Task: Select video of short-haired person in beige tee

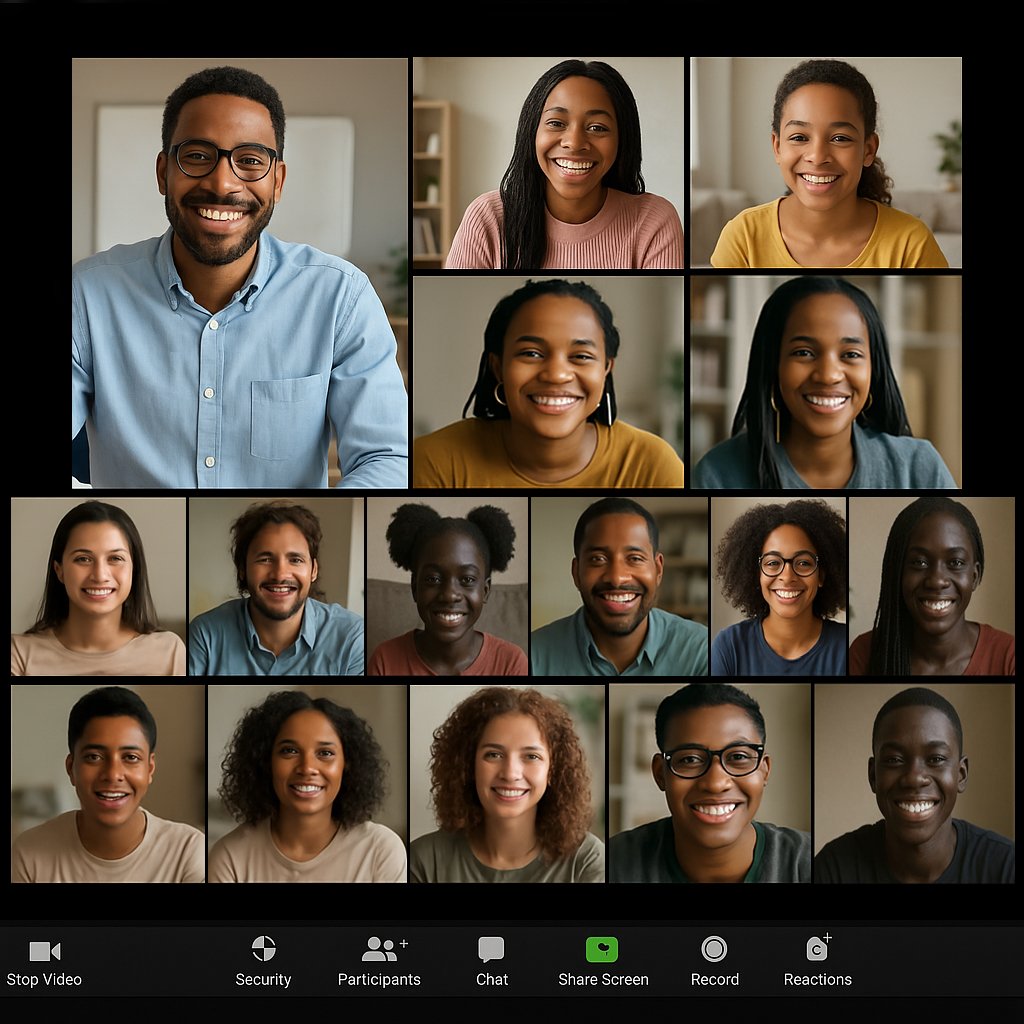Action: (108, 784)
